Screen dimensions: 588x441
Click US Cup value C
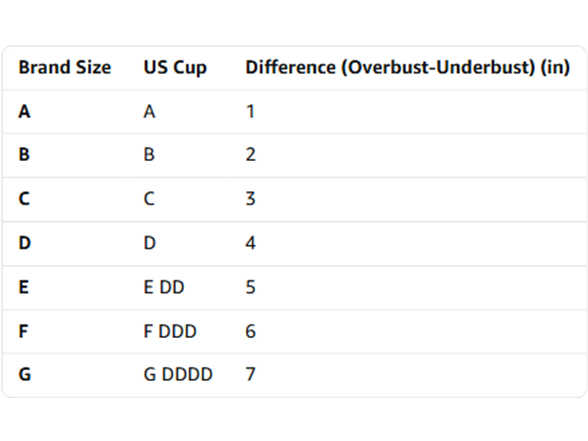pos(149,199)
